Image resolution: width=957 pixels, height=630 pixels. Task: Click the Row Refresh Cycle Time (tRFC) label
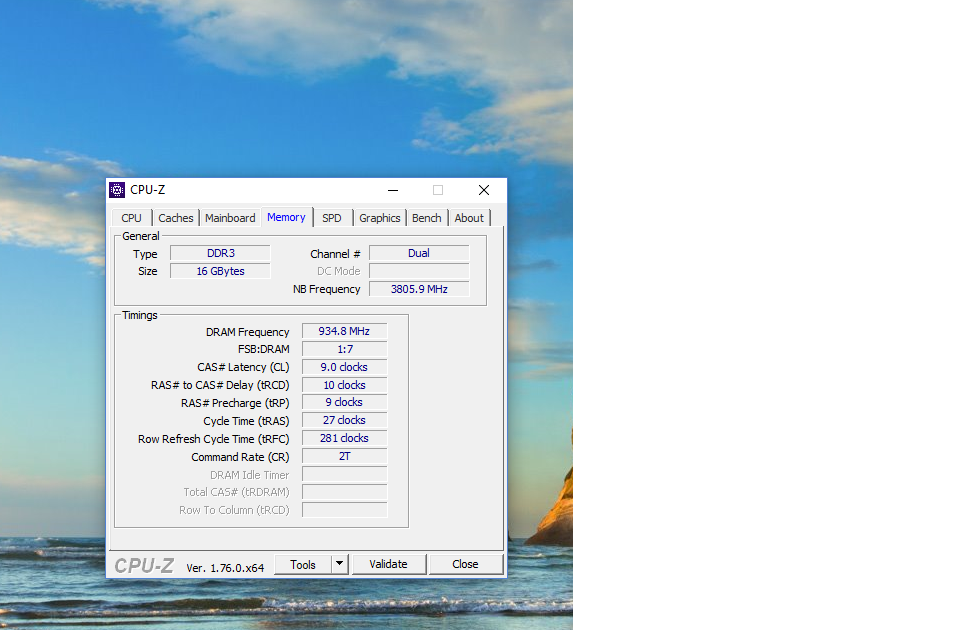[214, 440]
